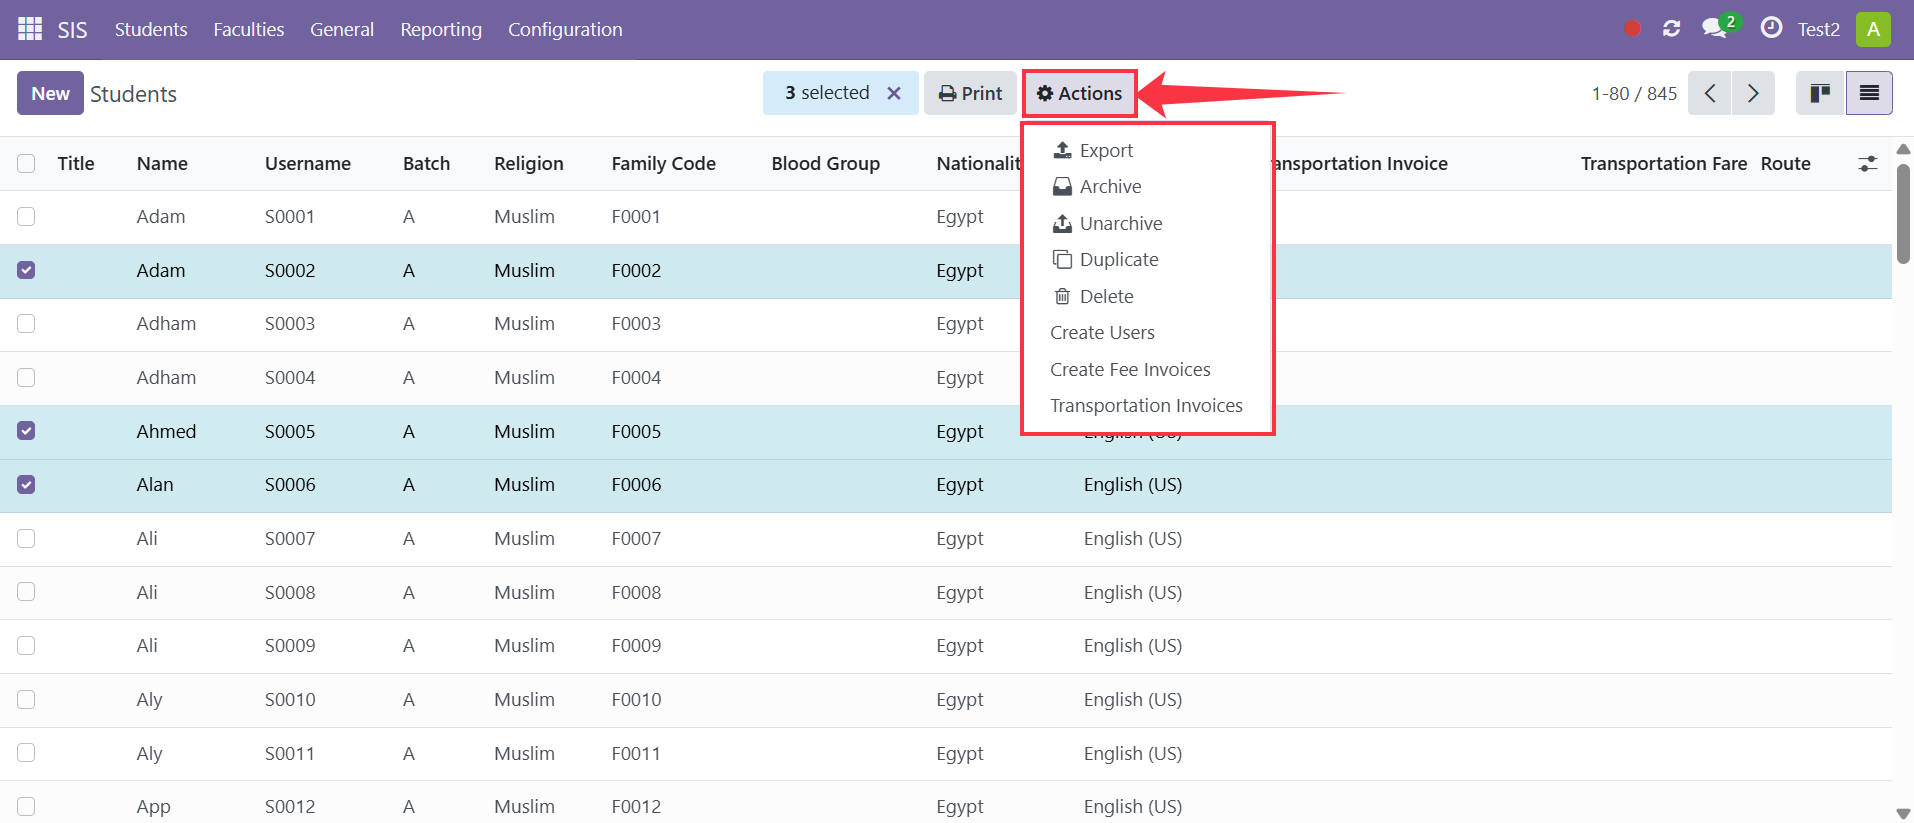Open the activities clock icon
This screenshot has width=1914, height=823.
pos(1771,28)
